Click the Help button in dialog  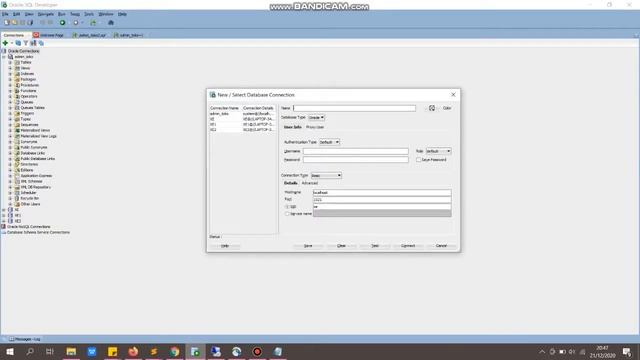click(225, 246)
